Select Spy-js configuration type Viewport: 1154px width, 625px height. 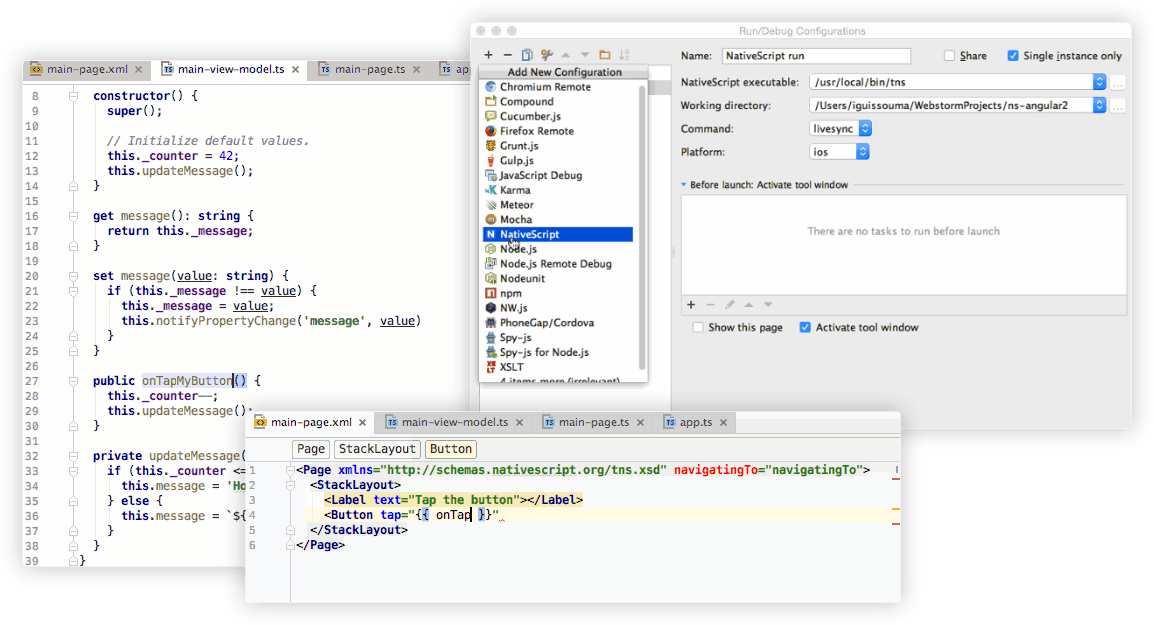(x=558, y=337)
